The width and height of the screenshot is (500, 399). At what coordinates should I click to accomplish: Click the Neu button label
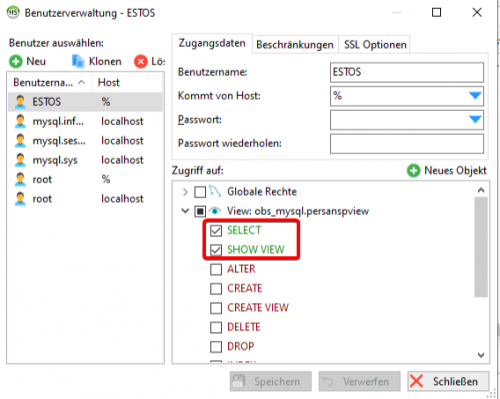(36, 62)
